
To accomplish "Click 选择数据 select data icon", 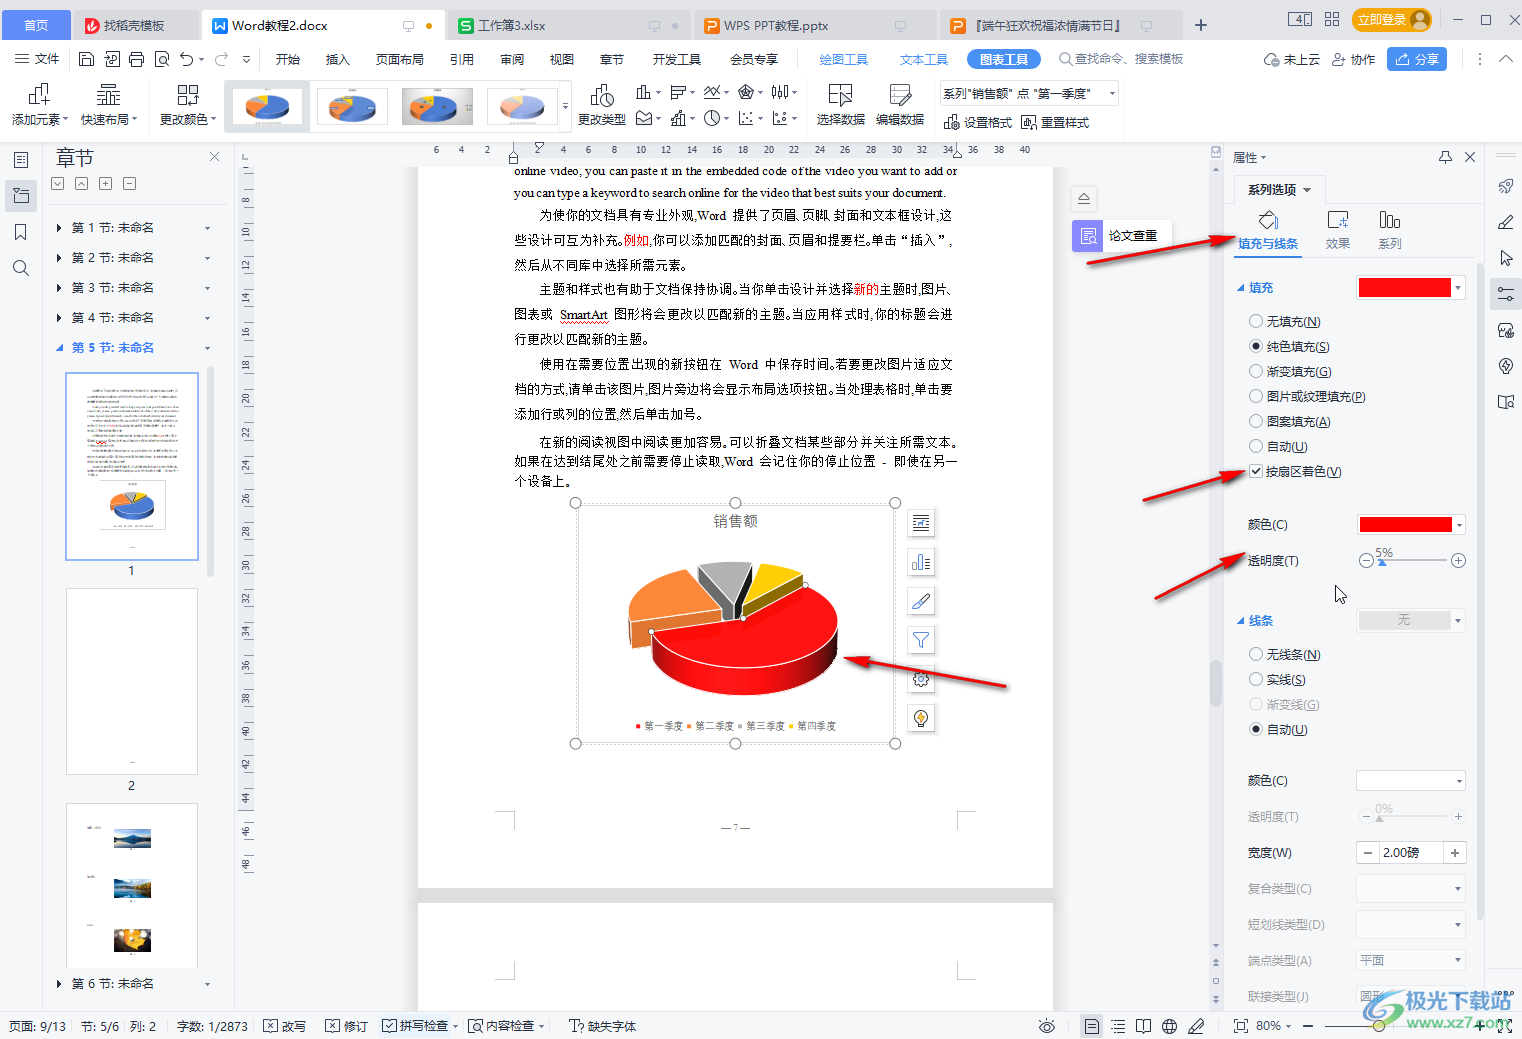I will tap(840, 106).
